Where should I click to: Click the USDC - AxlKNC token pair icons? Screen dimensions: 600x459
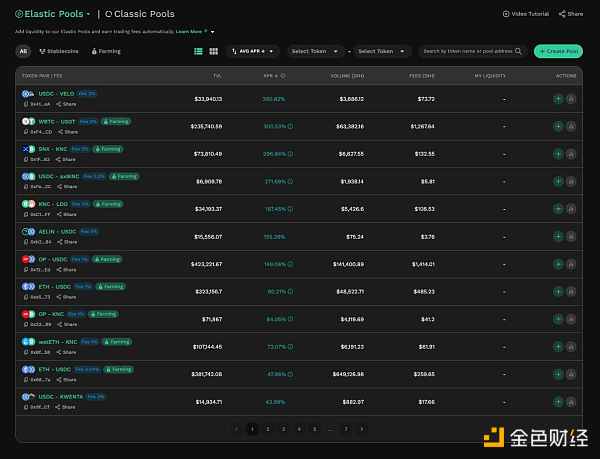[x=28, y=176]
